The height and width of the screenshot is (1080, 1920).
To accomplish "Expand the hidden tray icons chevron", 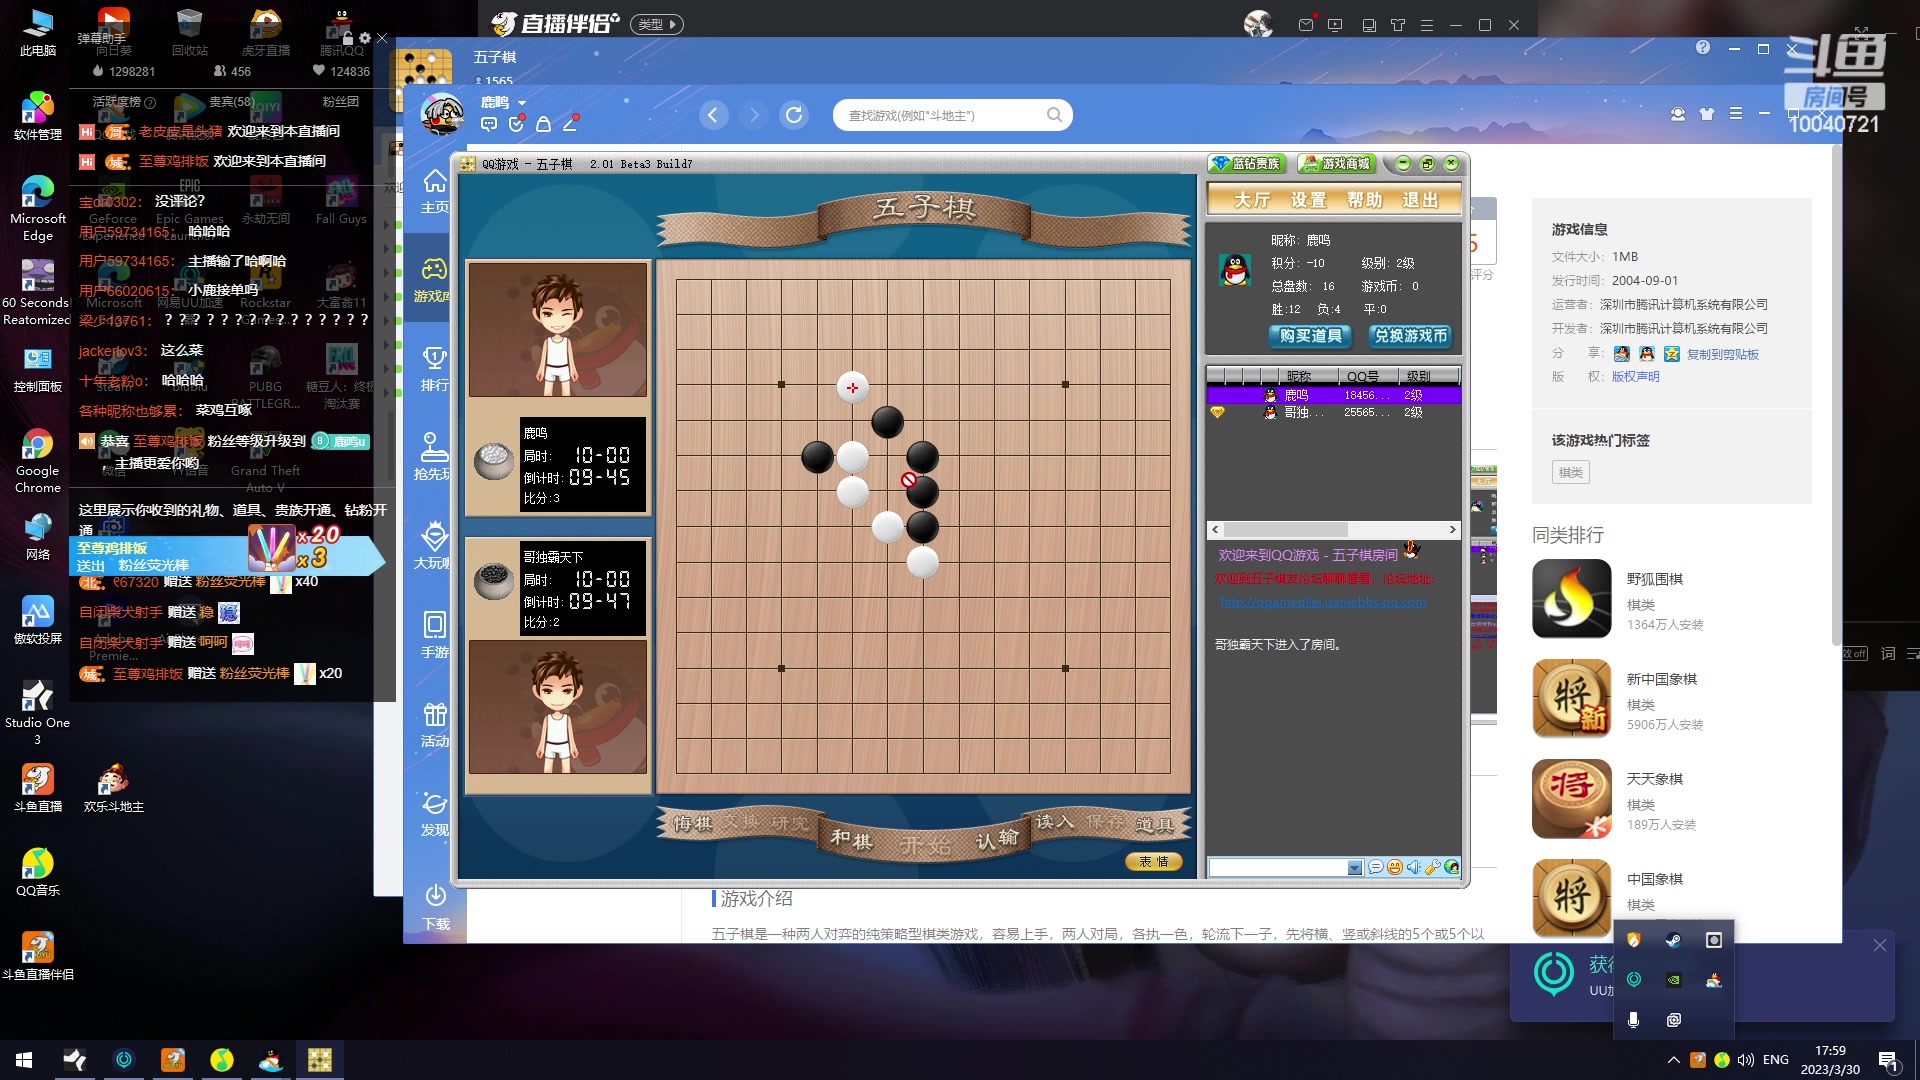I will point(1673,1060).
